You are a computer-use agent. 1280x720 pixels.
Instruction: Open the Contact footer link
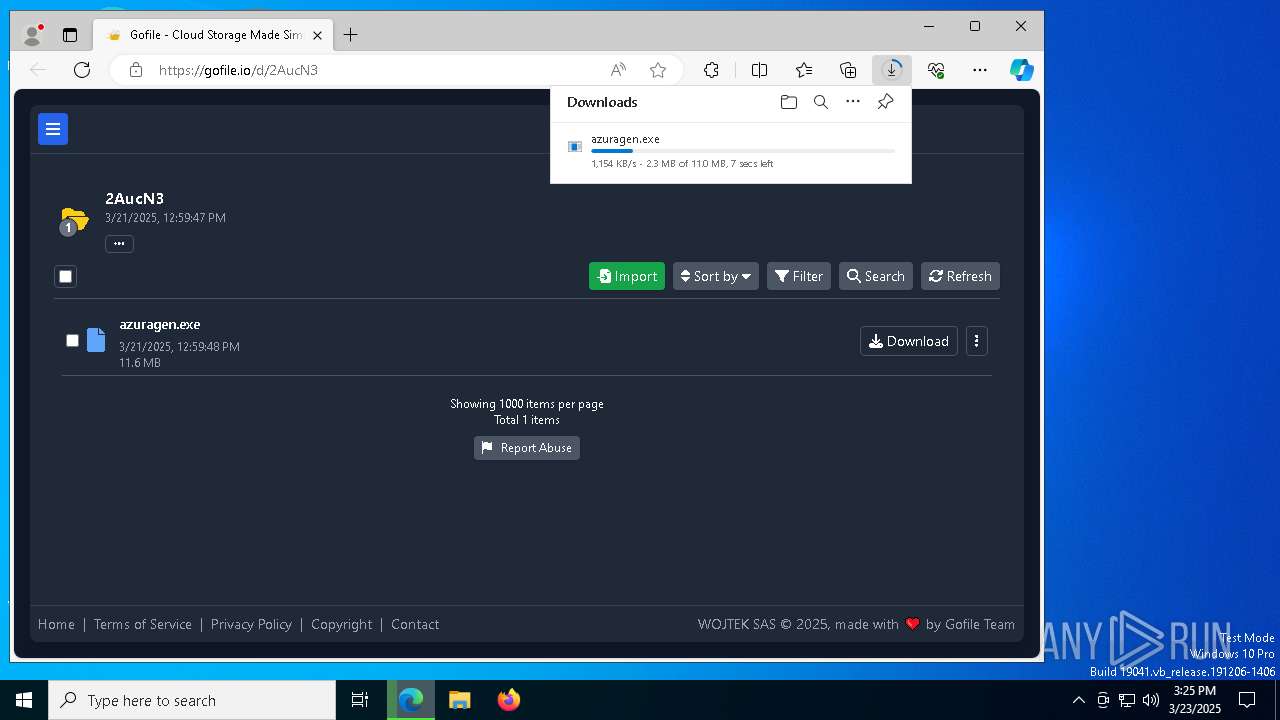tap(415, 624)
